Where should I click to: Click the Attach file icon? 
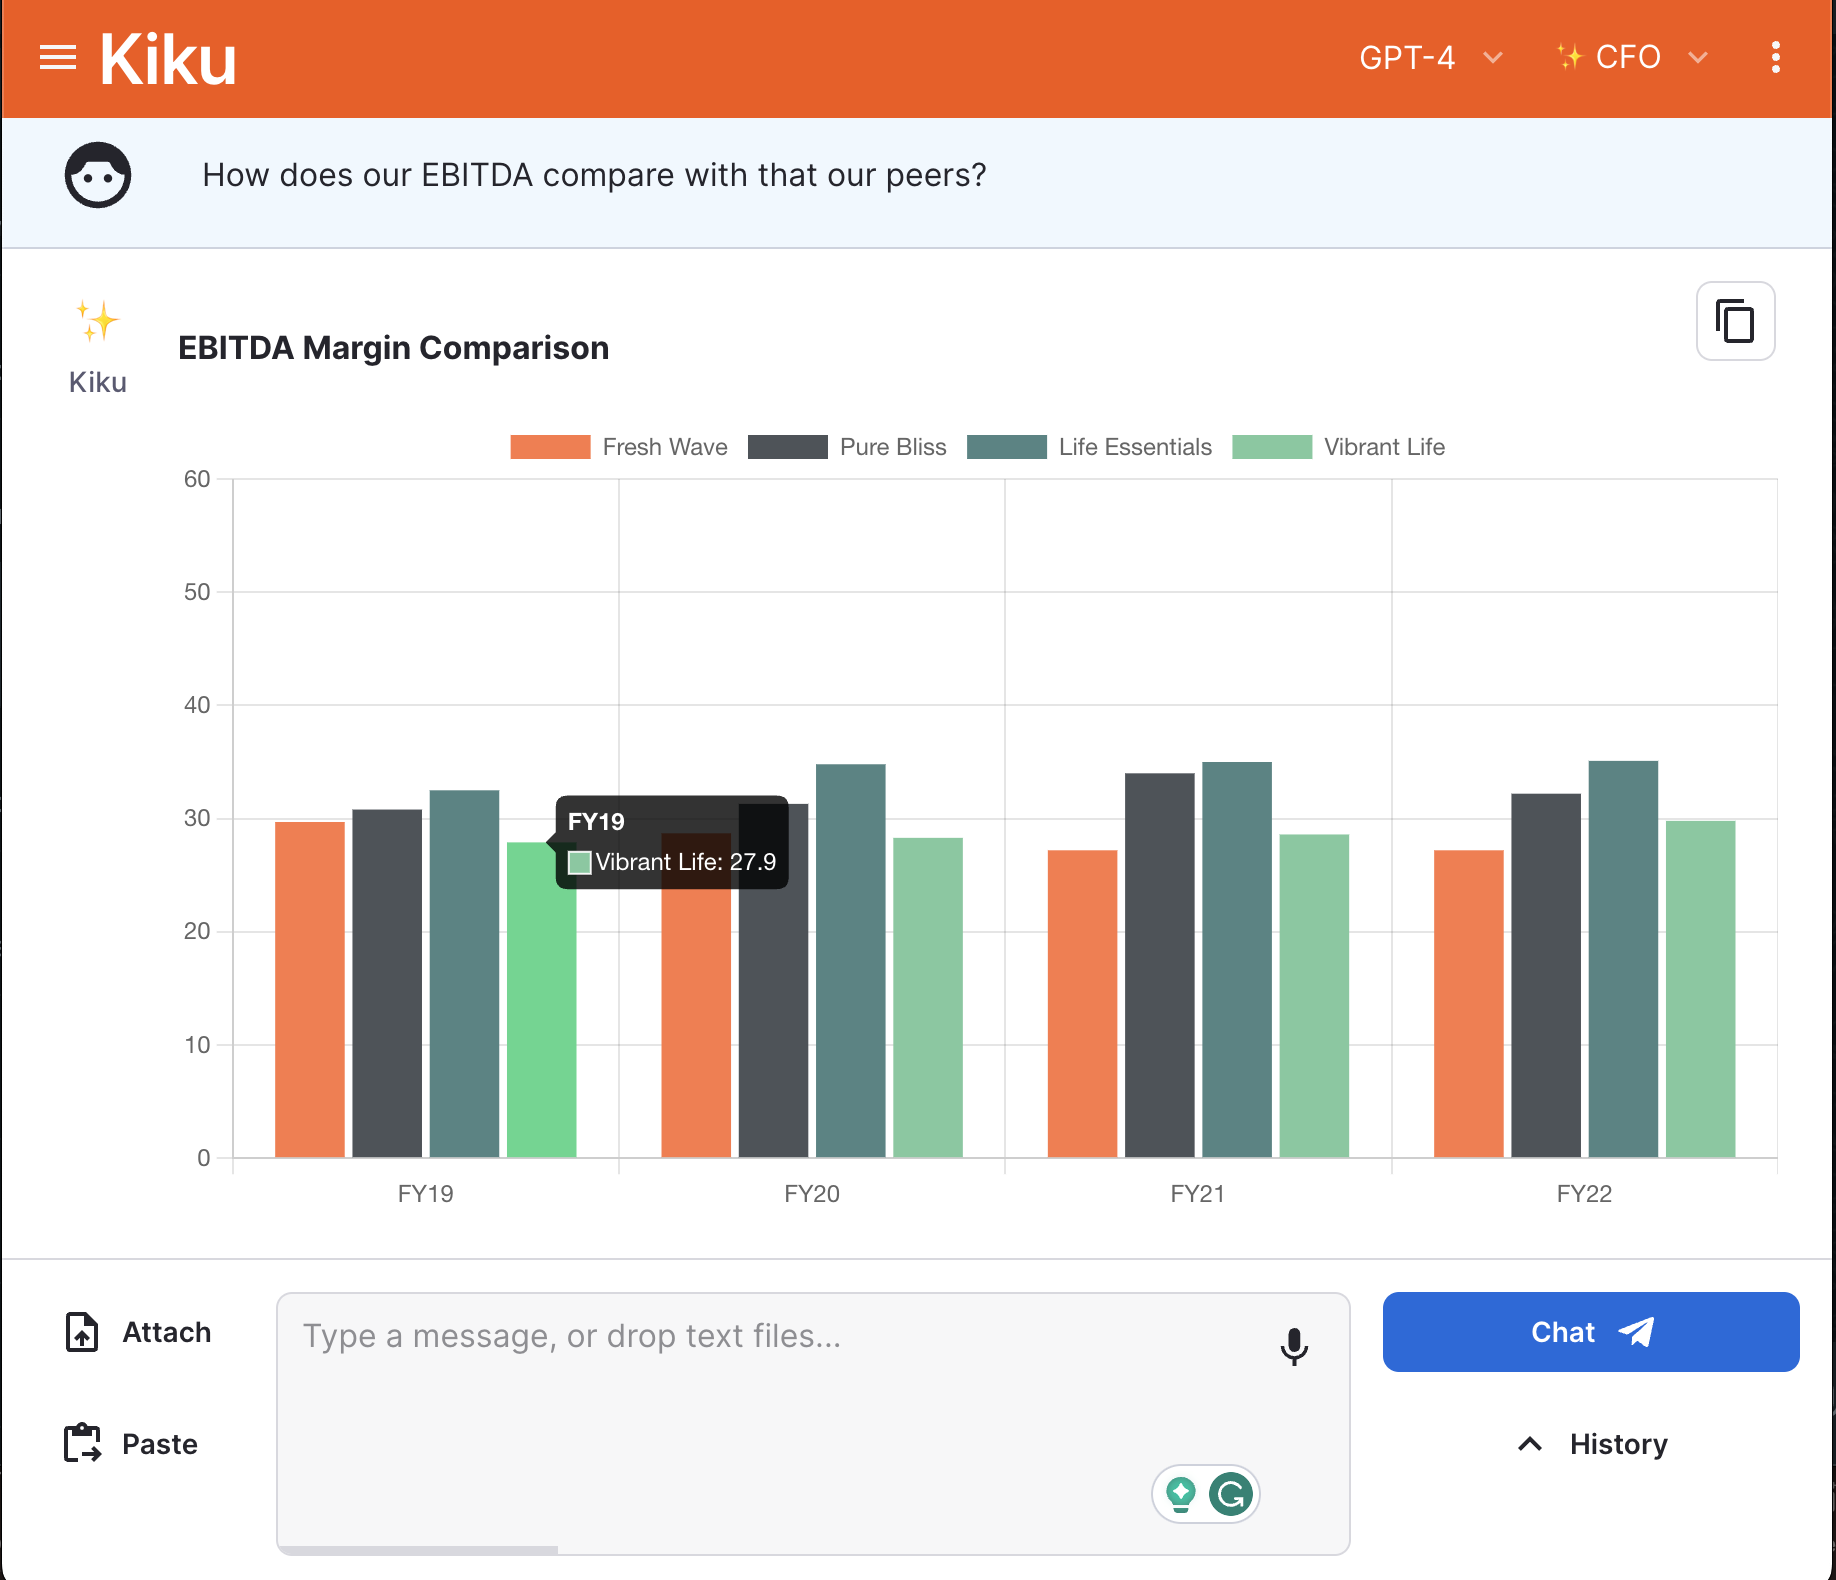click(x=84, y=1332)
